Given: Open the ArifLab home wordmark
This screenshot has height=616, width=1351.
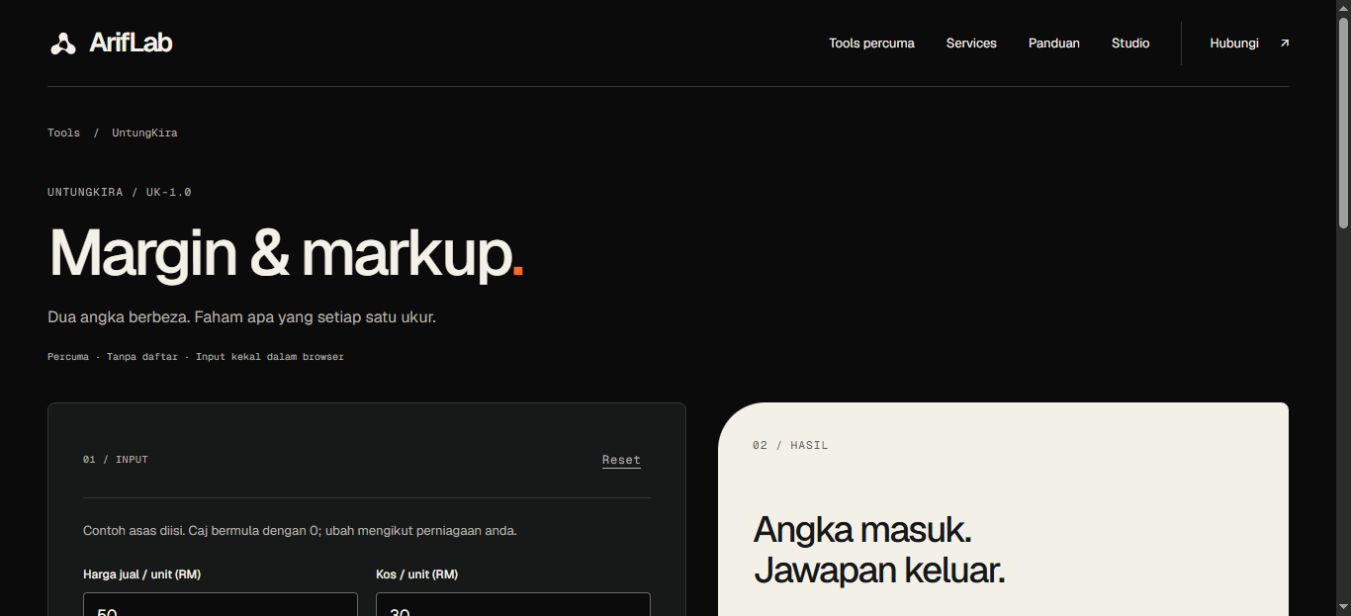Looking at the screenshot, I should (130, 43).
